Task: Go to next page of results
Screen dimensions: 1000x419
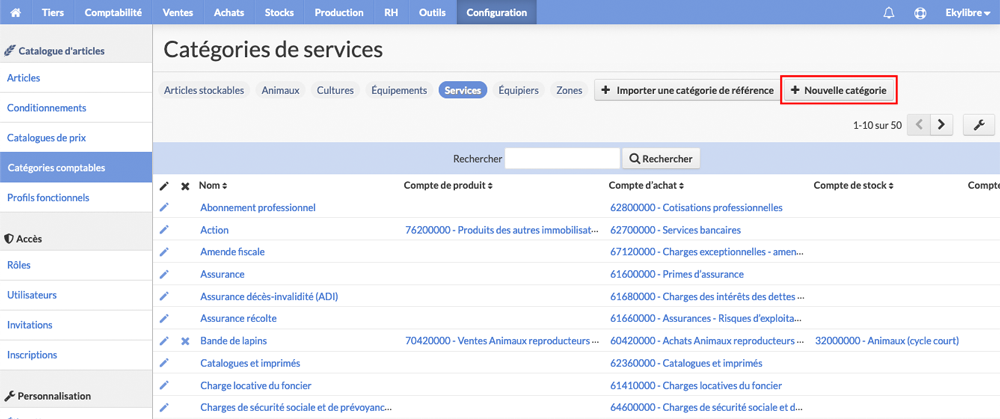Action: 941,125
